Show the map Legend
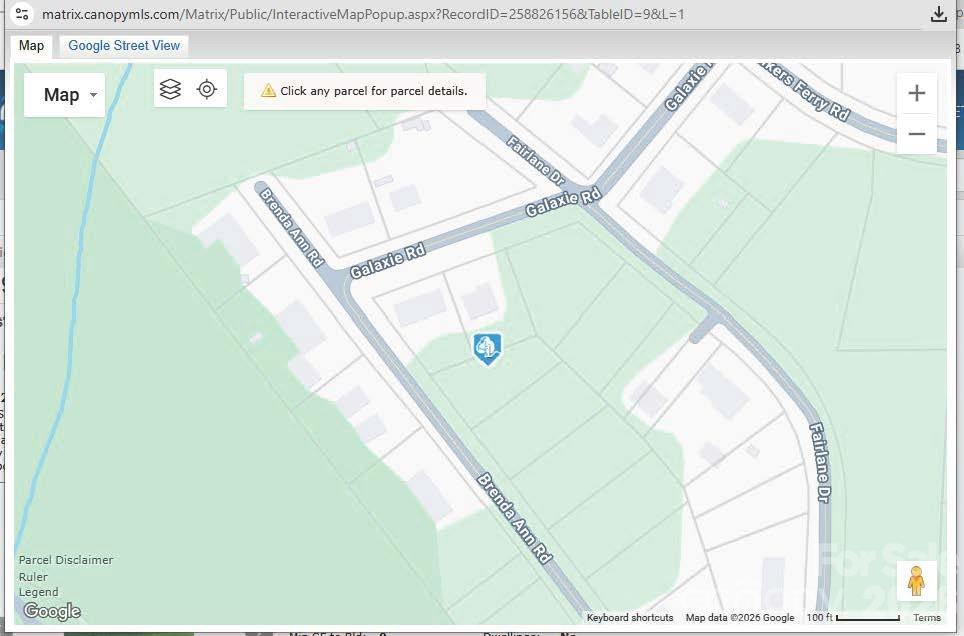The width and height of the screenshot is (964, 636). pos(39,592)
